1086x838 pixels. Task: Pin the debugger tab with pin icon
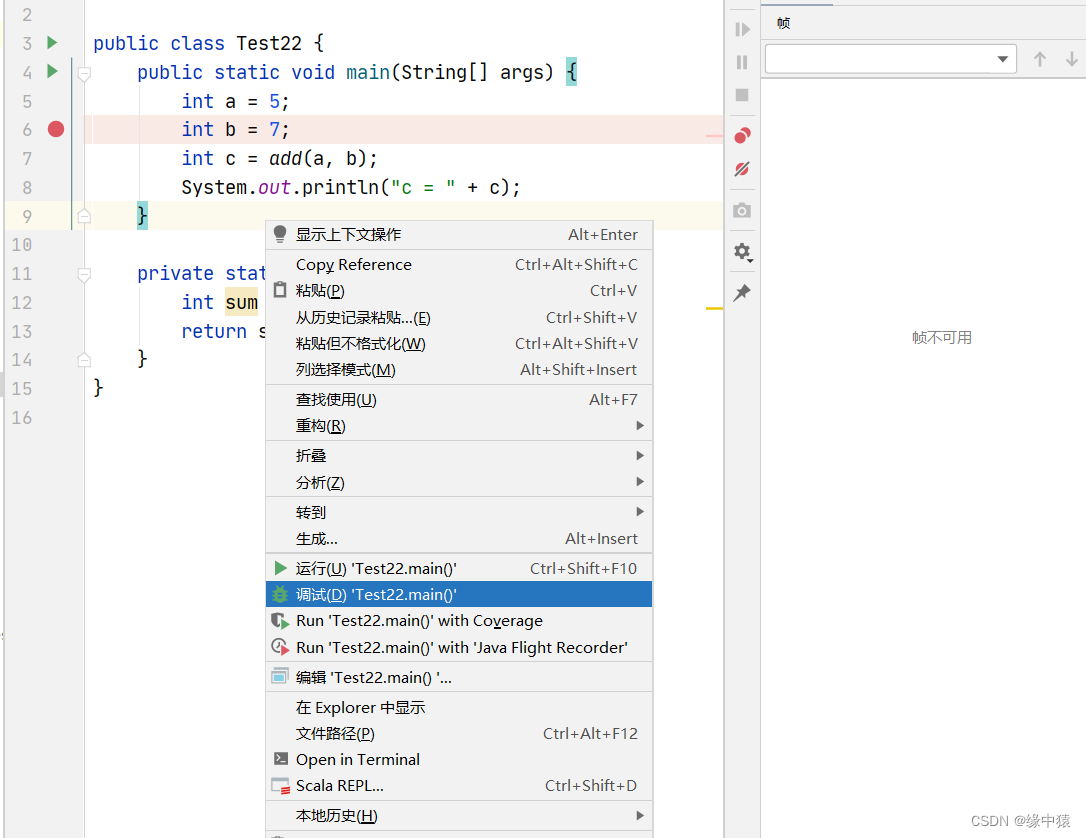(742, 293)
